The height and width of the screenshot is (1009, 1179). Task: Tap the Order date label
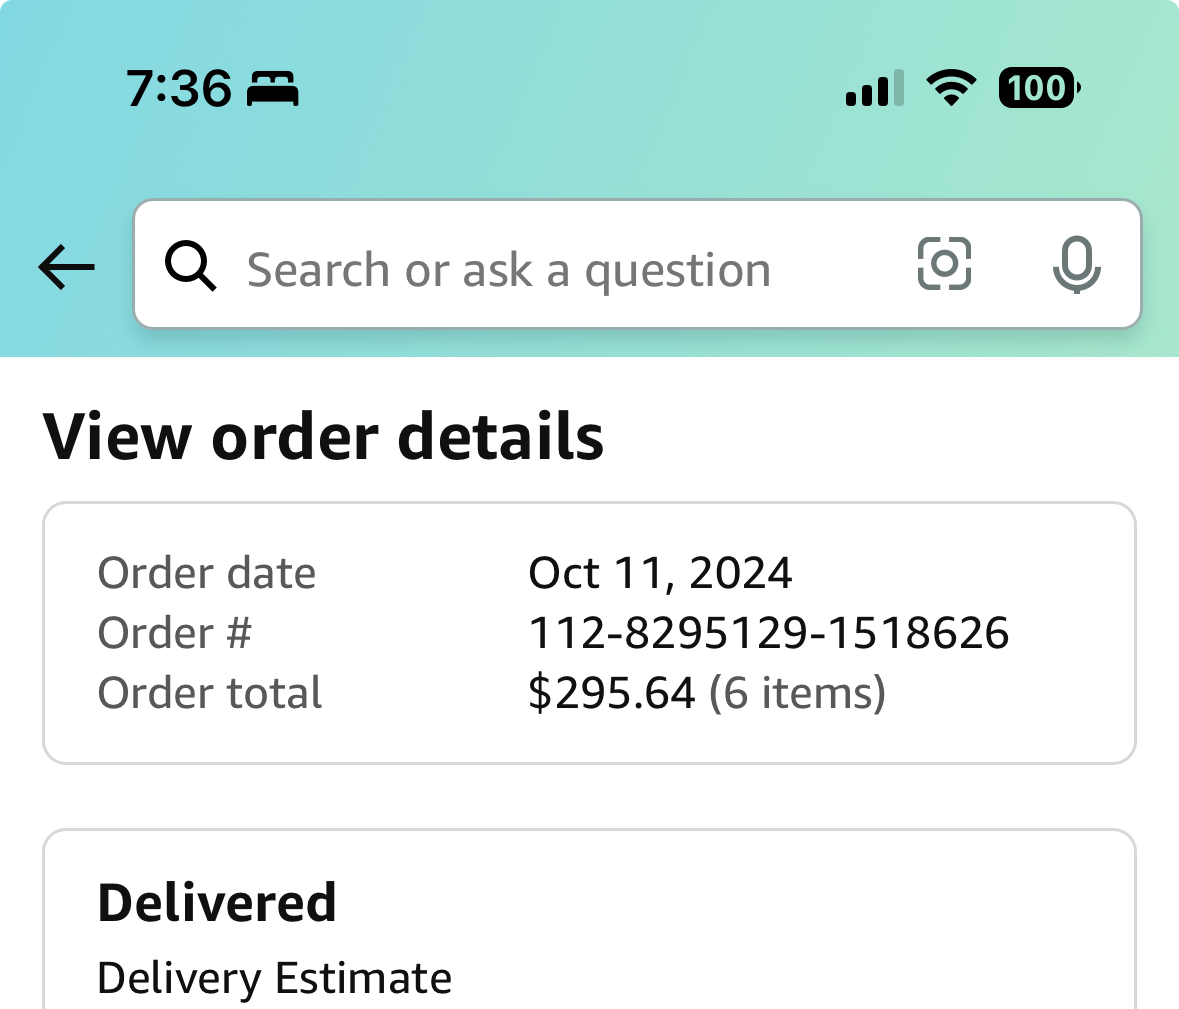[x=207, y=573]
